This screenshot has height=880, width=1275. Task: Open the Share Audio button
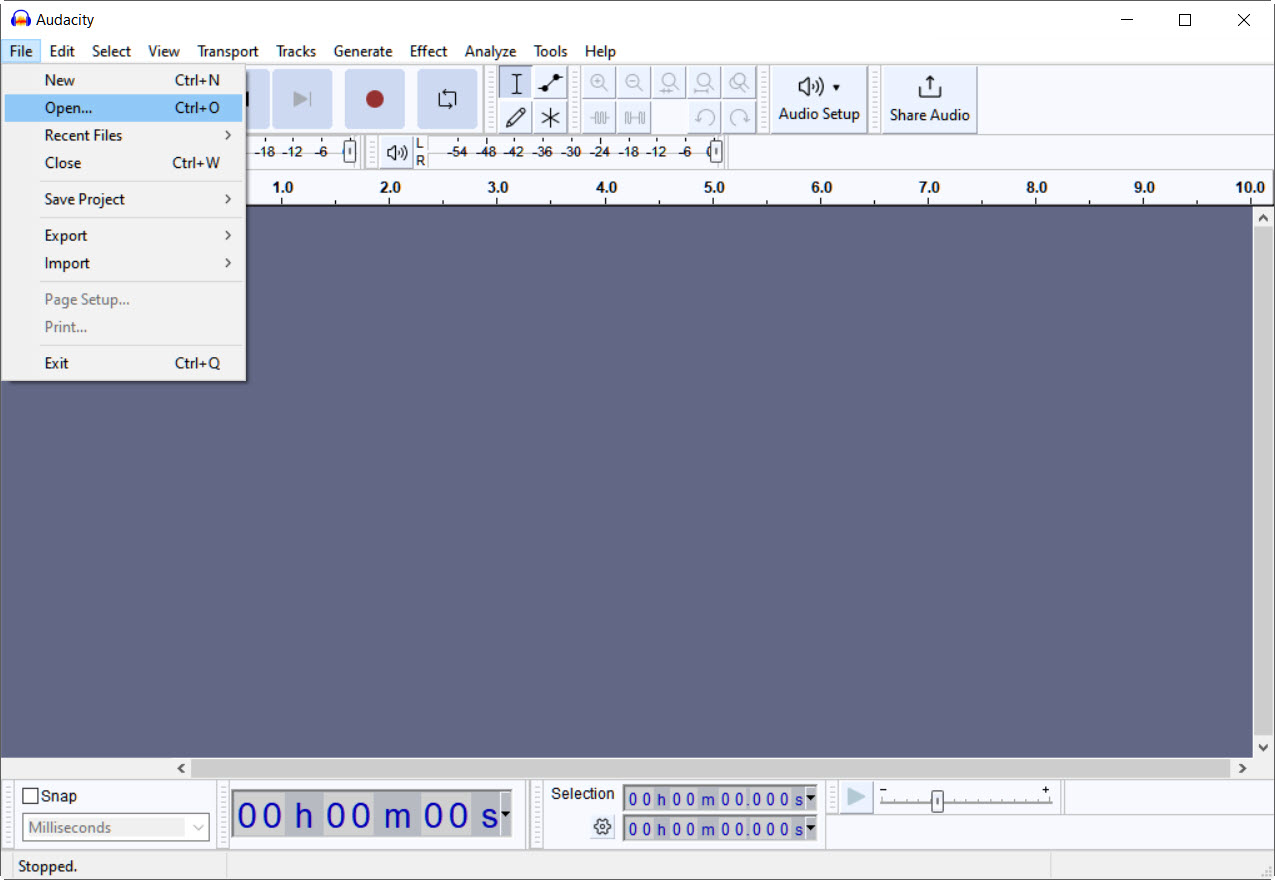click(x=929, y=99)
